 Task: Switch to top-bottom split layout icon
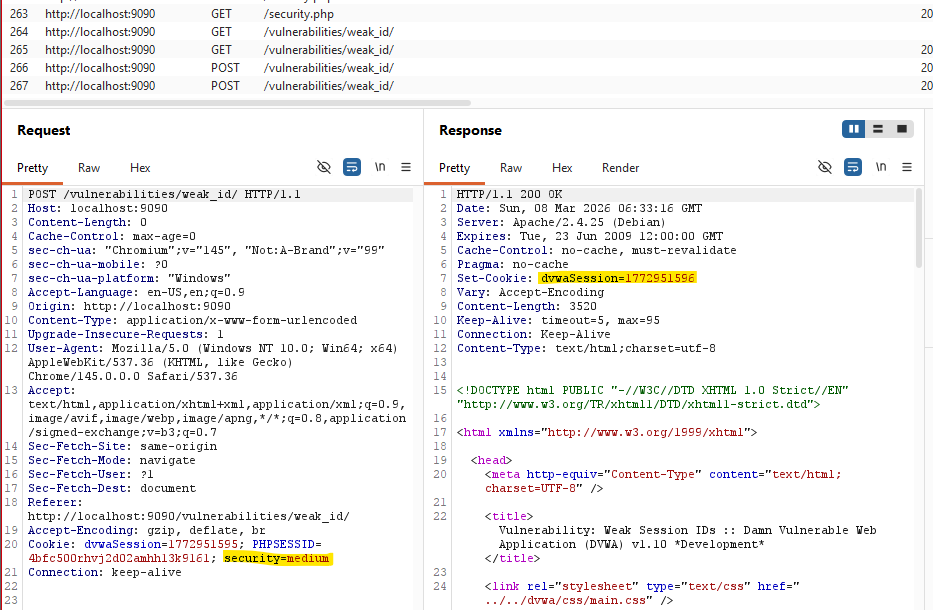point(878,129)
